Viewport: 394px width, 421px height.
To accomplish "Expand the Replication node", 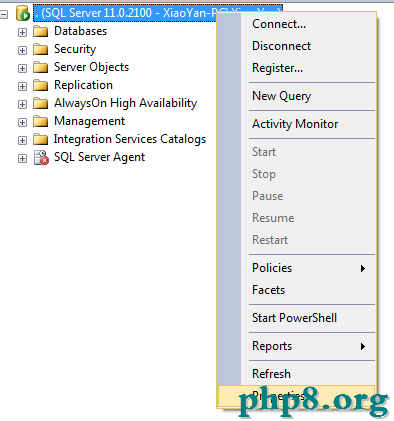I will [x=22, y=86].
